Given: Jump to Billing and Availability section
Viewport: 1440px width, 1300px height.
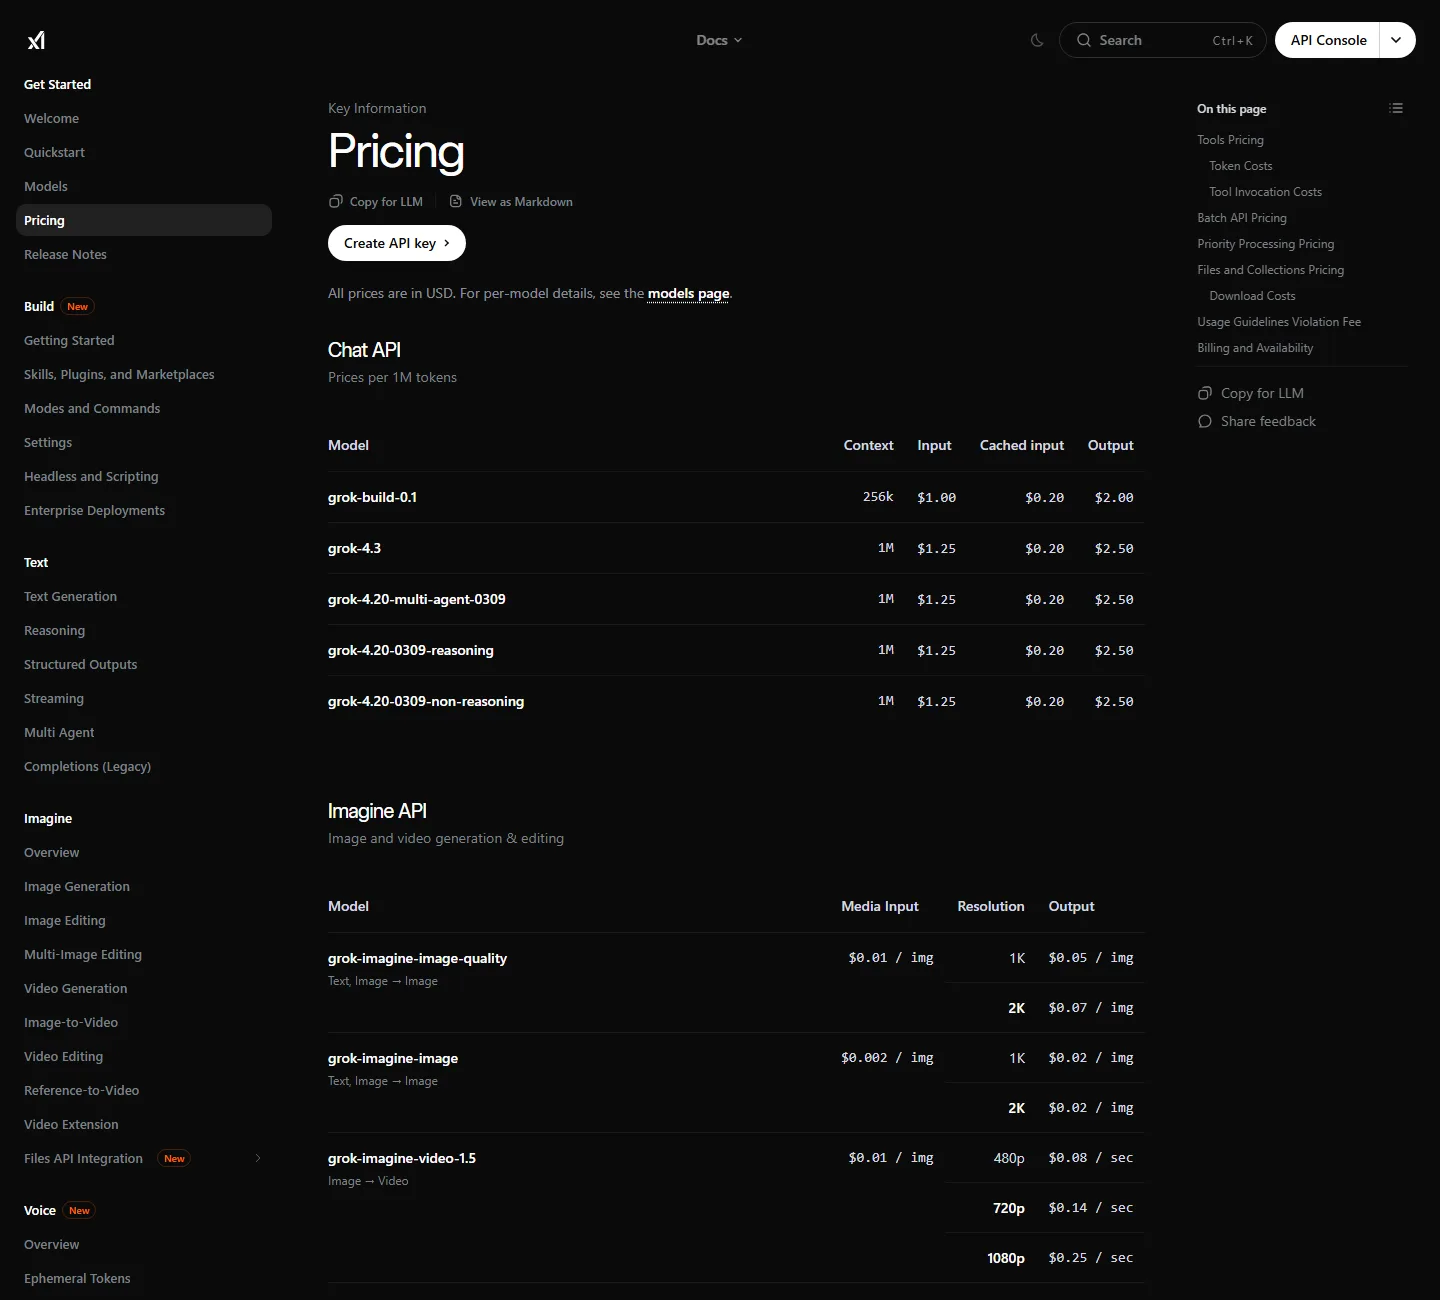Looking at the screenshot, I should [1255, 348].
